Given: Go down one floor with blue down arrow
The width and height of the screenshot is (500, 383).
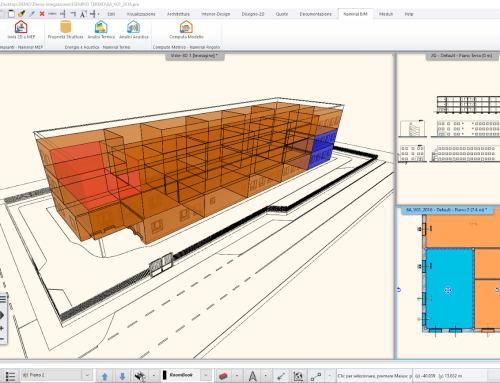Looking at the screenshot, I should [122, 376].
